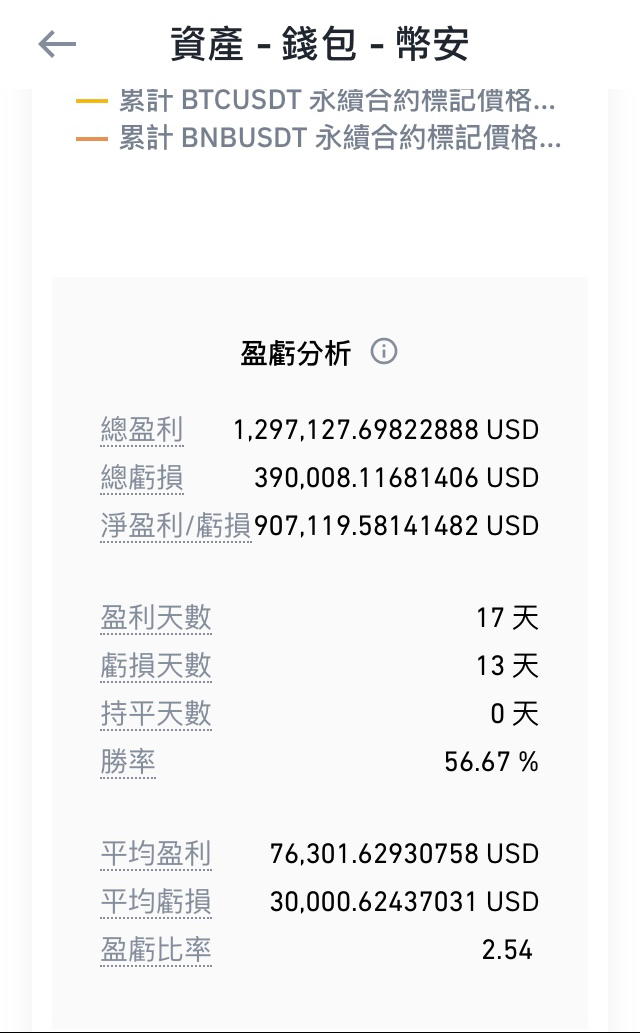Tap the 資產 - 錢包 - 幣安 page title
This screenshot has height=1033, width=640.
tap(320, 44)
